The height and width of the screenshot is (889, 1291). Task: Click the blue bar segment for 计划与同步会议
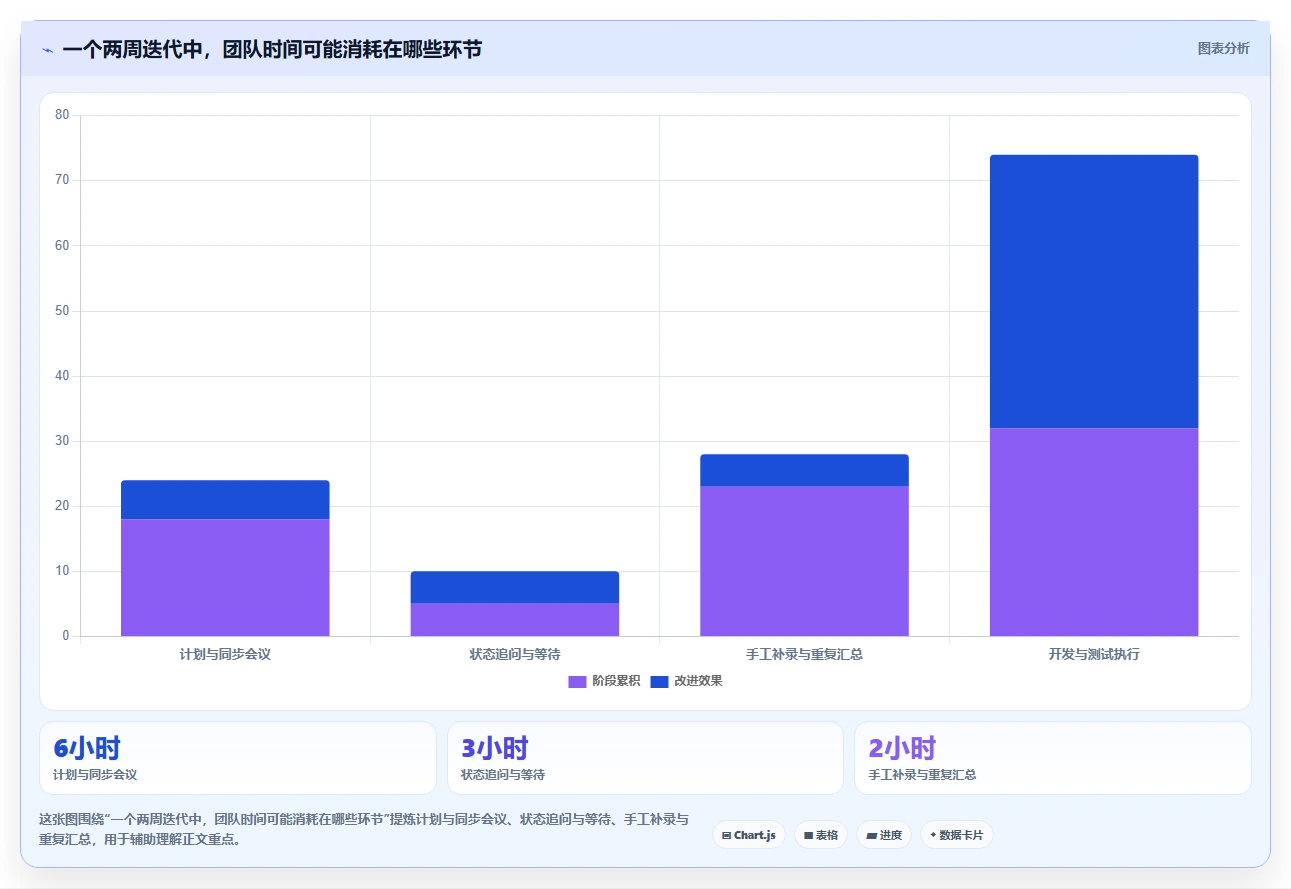[225, 500]
